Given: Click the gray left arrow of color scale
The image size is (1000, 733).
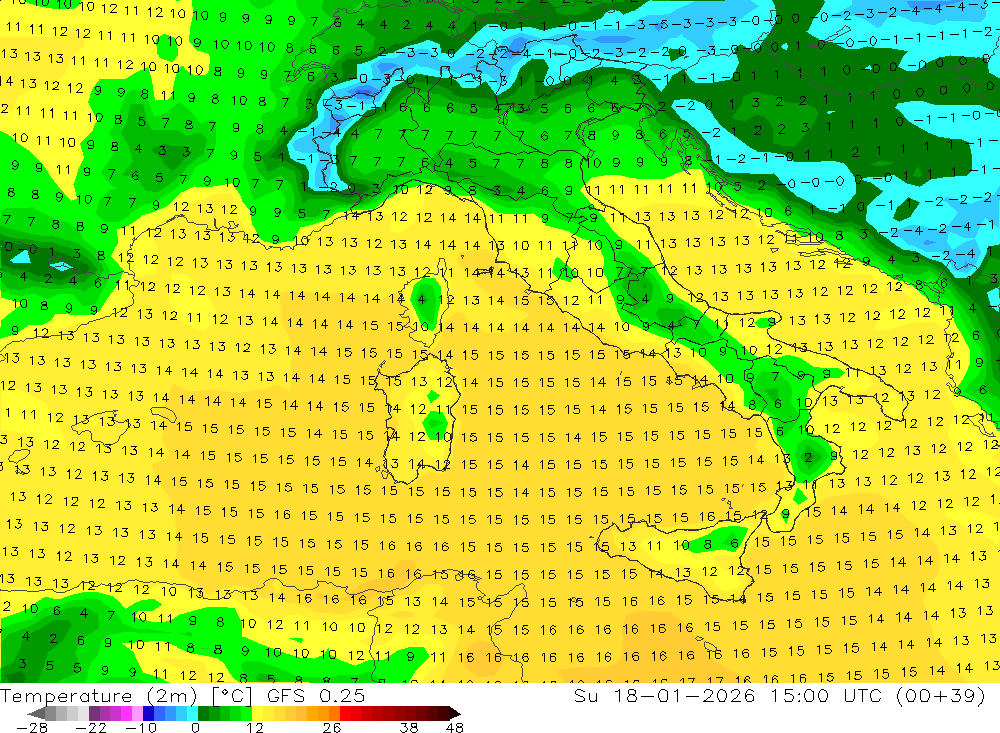Looking at the screenshot, I should [x=36, y=713].
